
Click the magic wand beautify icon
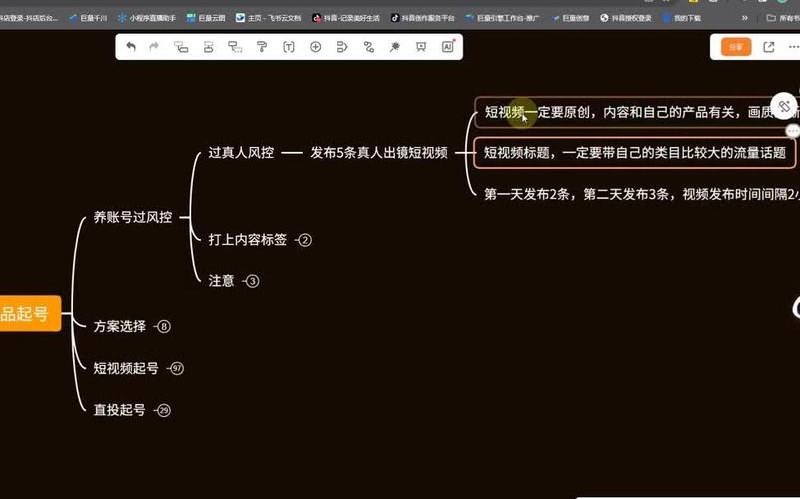395,47
